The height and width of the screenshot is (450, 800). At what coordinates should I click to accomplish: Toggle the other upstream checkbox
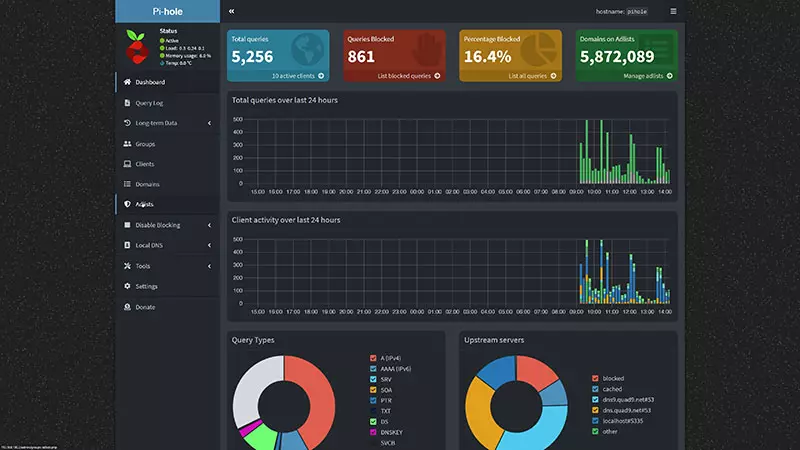tap(595, 431)
